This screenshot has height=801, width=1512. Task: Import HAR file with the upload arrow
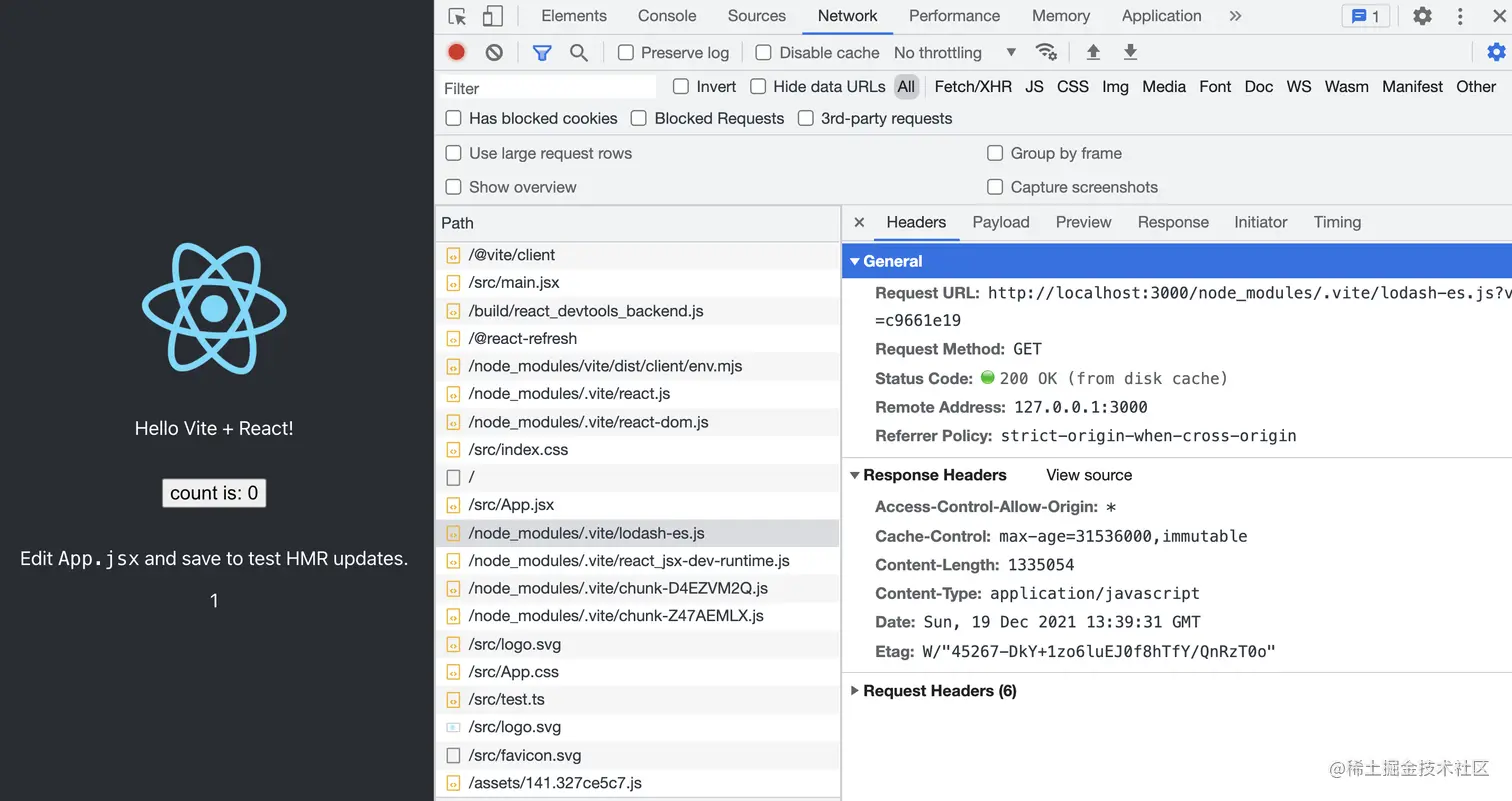tap(1093, 52)
